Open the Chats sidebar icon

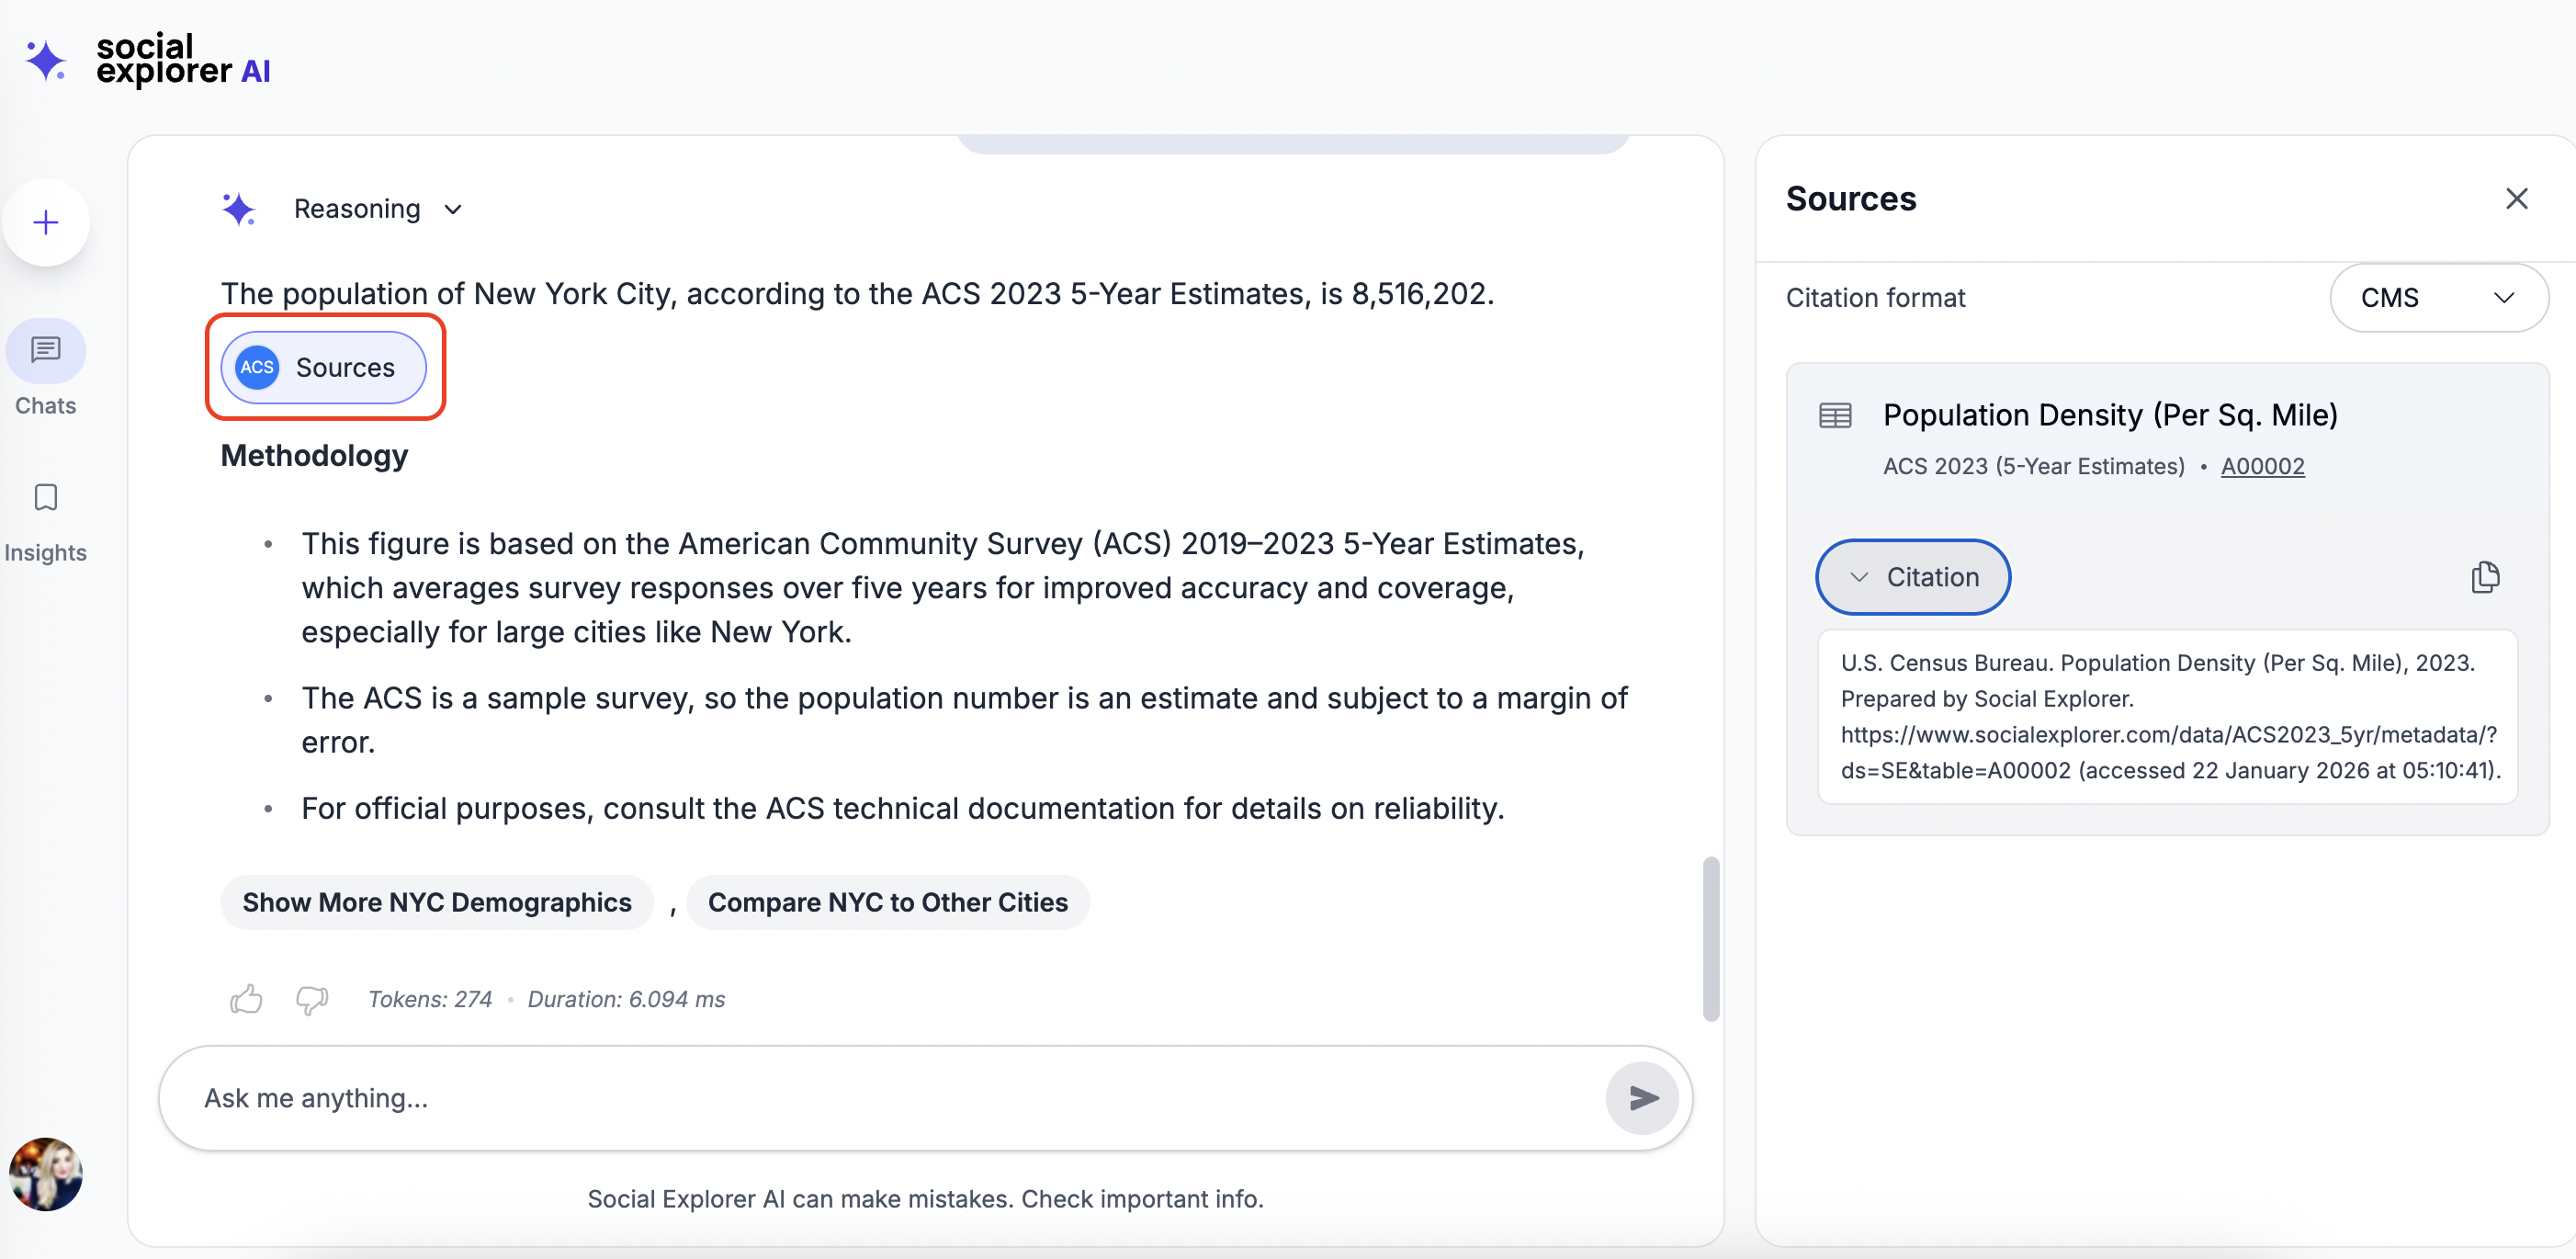click(x=46, y=351)
